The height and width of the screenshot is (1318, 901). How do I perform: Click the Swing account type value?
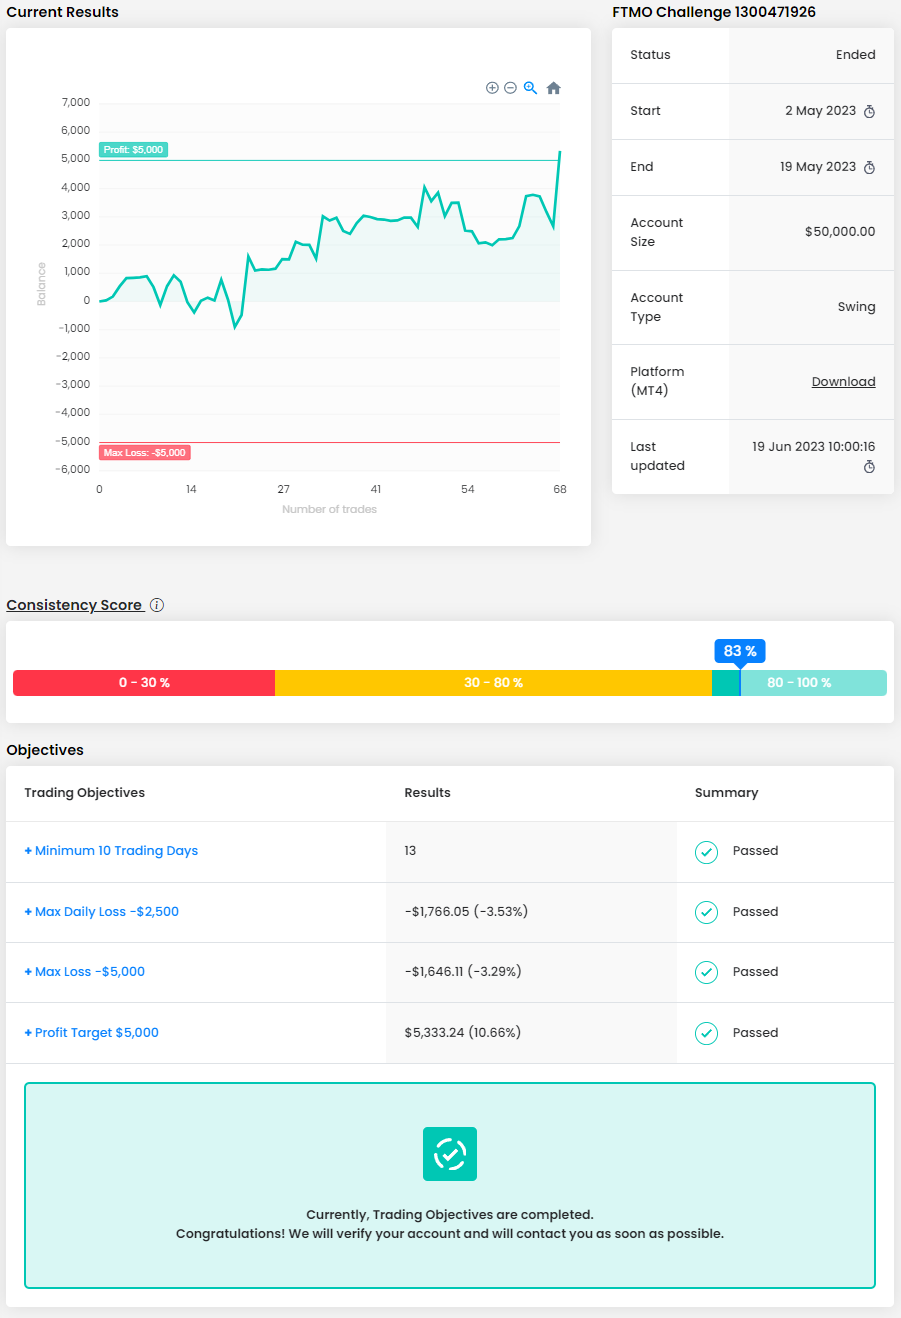tap(856, 307)
